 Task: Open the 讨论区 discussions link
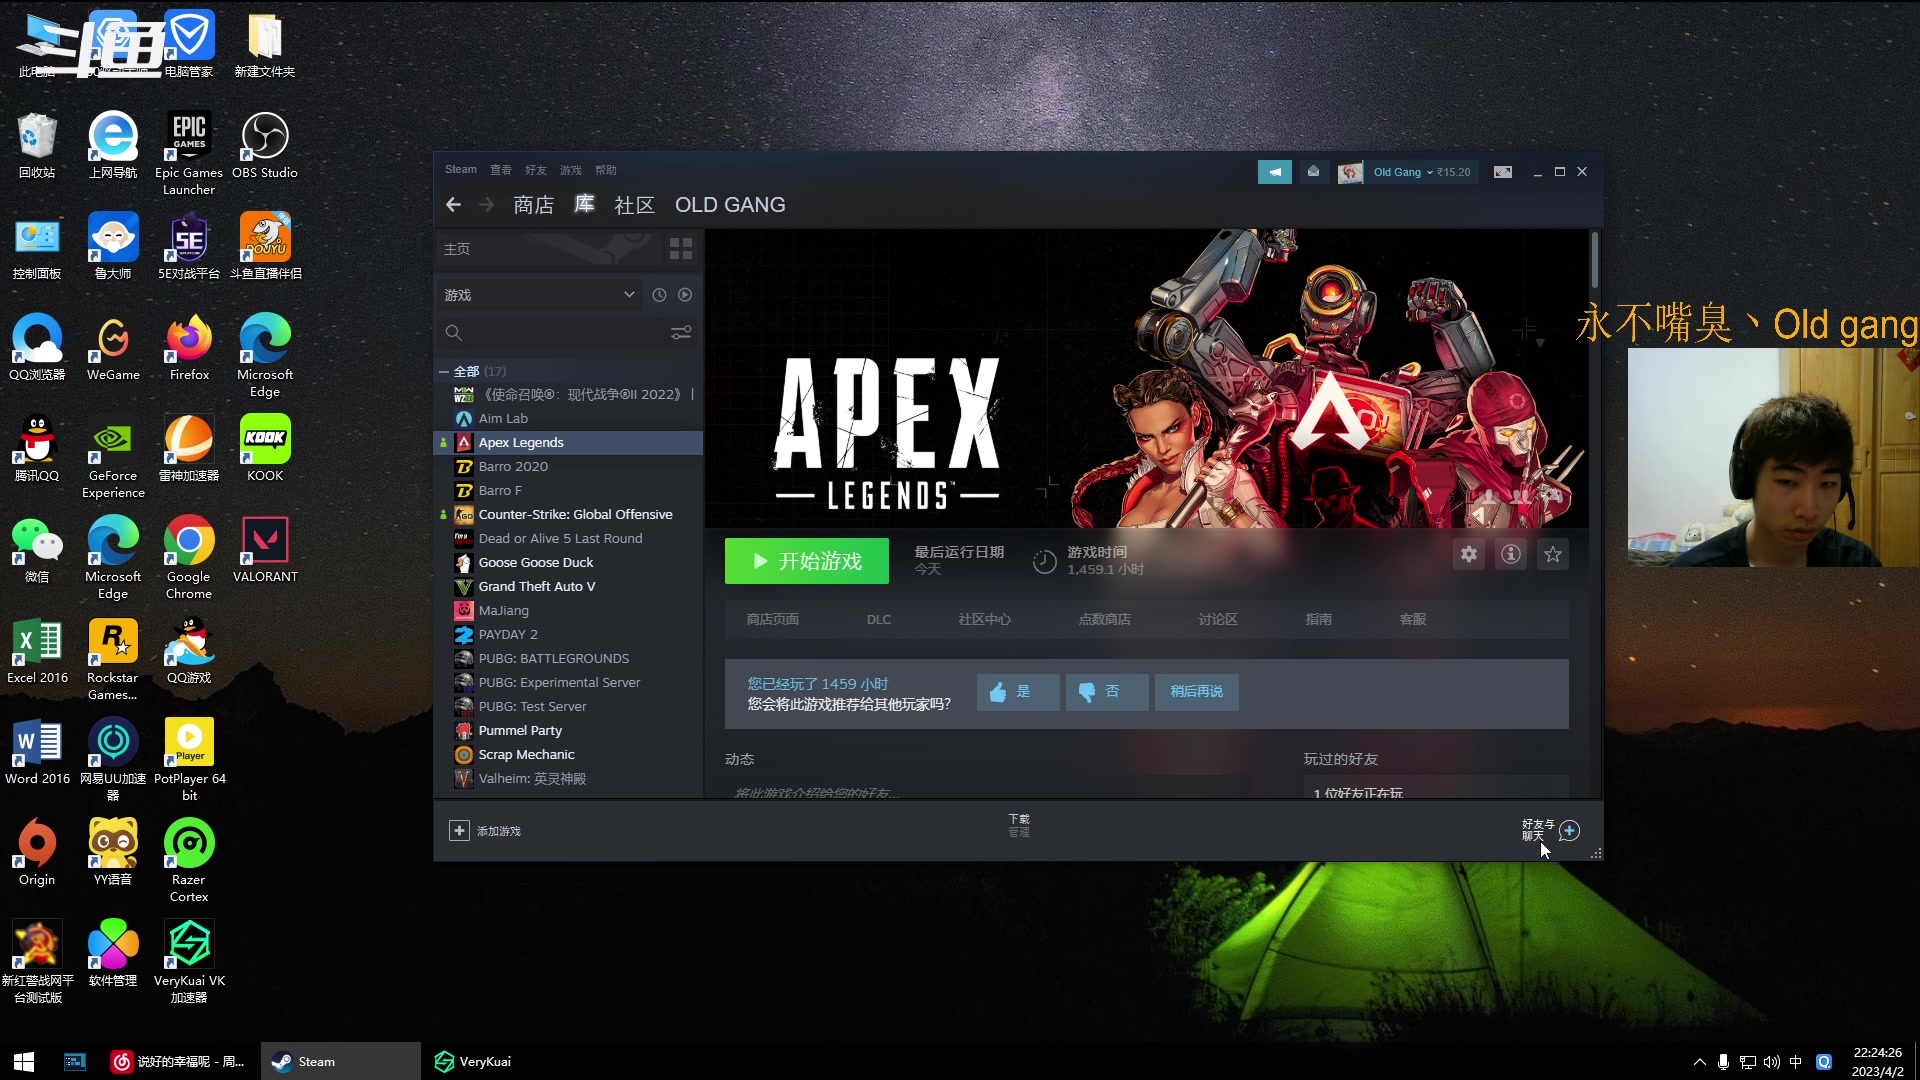[1218, 620]
